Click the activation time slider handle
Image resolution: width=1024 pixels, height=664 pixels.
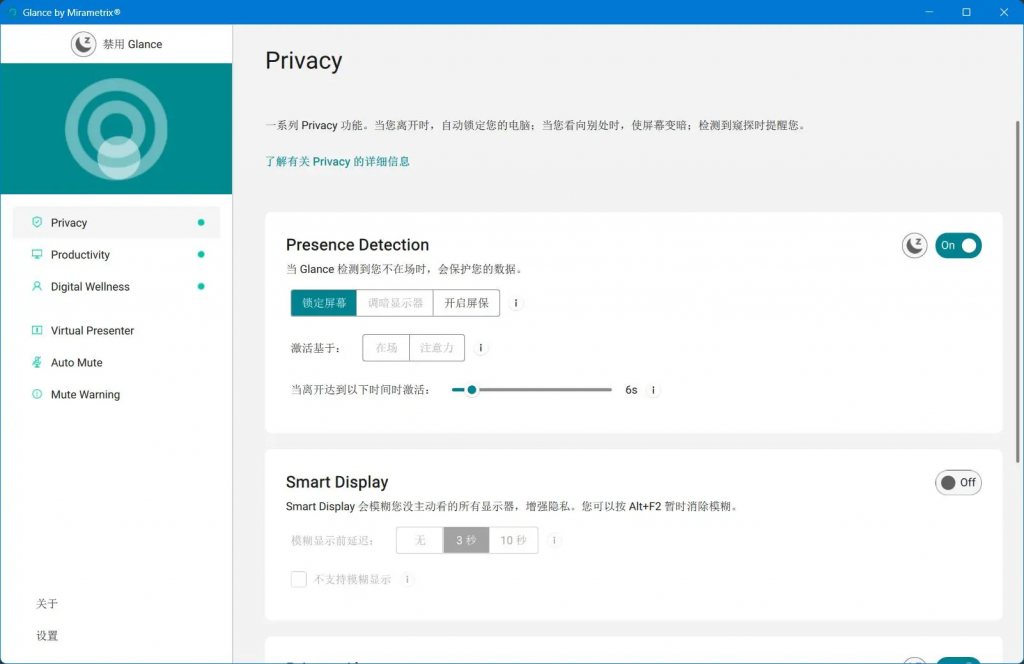472,390
